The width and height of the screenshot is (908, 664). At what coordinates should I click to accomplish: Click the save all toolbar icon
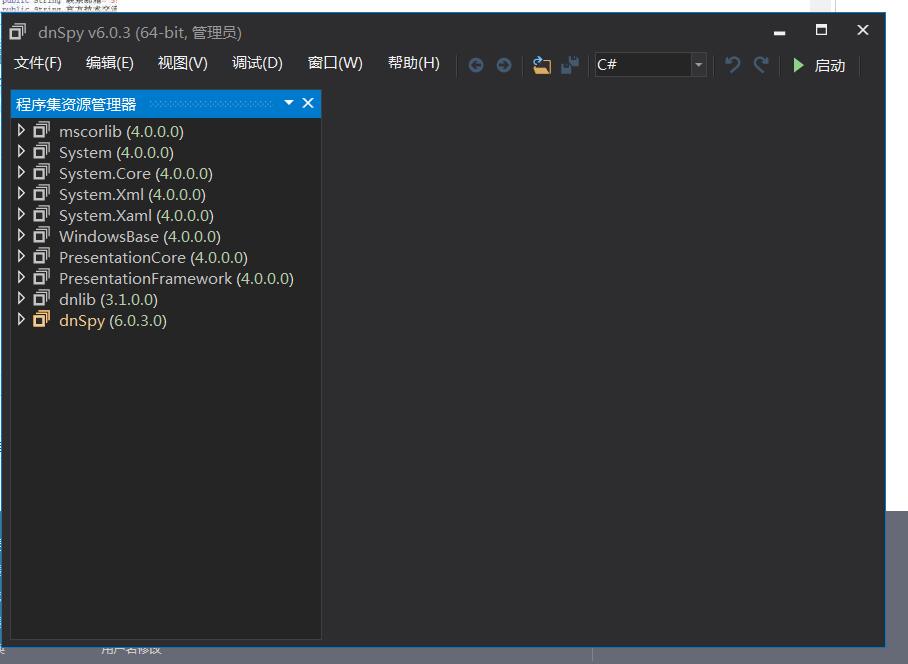tap(570, 65)
